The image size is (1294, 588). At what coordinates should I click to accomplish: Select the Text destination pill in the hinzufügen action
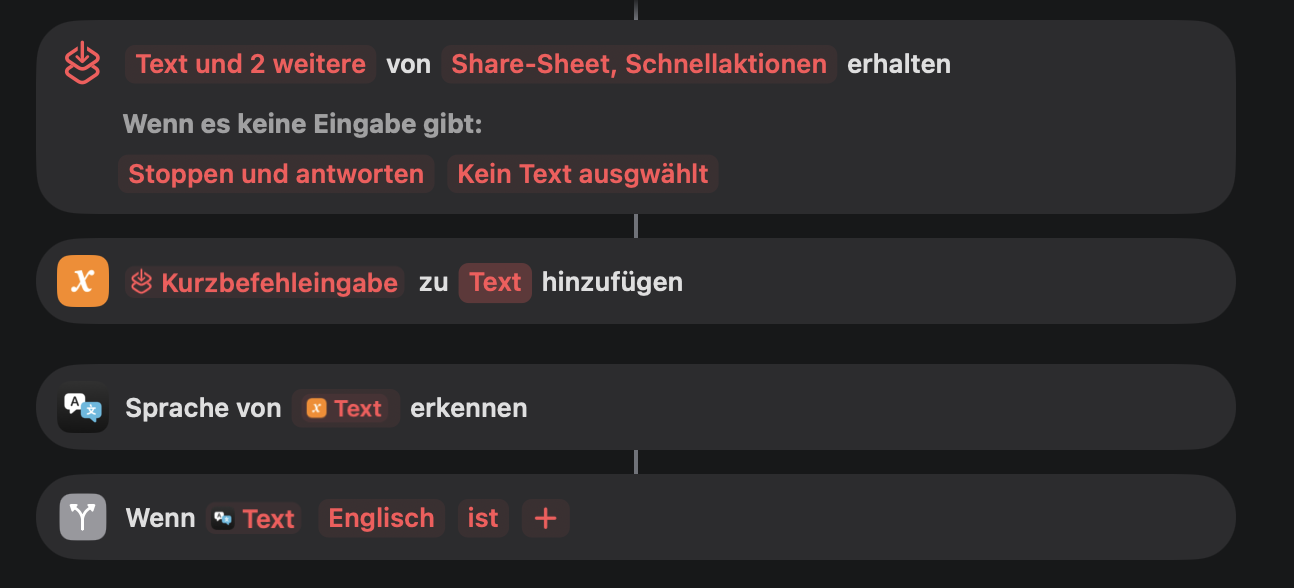point(494,282)
